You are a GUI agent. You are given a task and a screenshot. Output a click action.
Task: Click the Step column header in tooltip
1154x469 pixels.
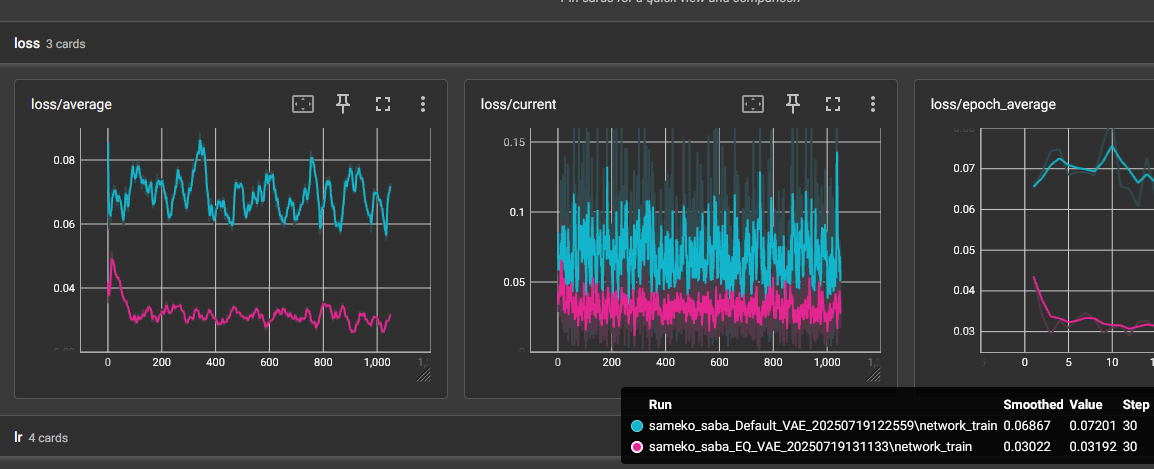pyautogui.click(x=1136, y=405)
